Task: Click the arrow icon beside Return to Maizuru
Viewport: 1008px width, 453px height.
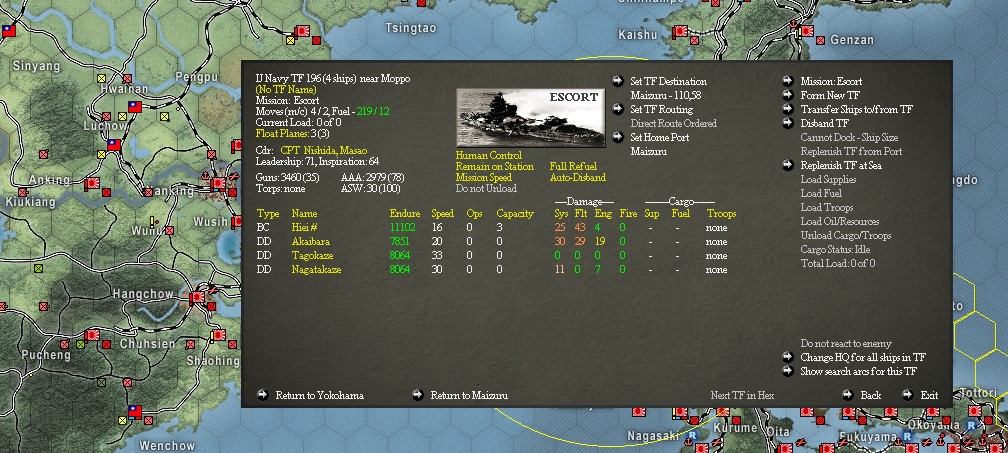Action: [x=418, y=395]
